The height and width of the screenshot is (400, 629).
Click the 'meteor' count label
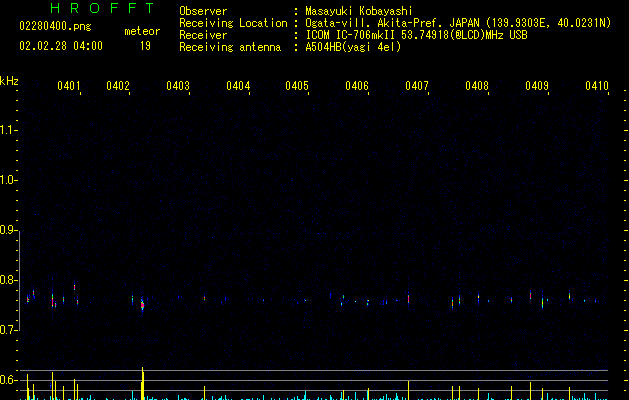(x=142, y=31)
